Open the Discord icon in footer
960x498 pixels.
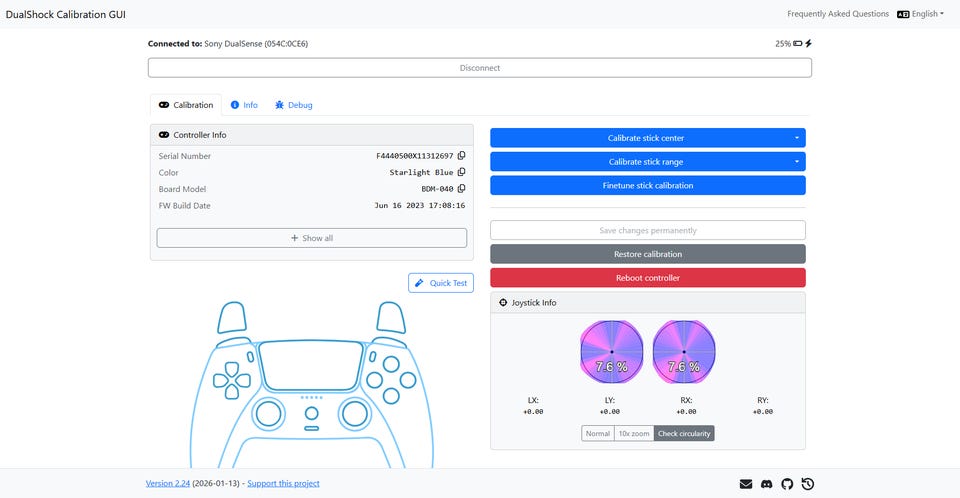767,484
